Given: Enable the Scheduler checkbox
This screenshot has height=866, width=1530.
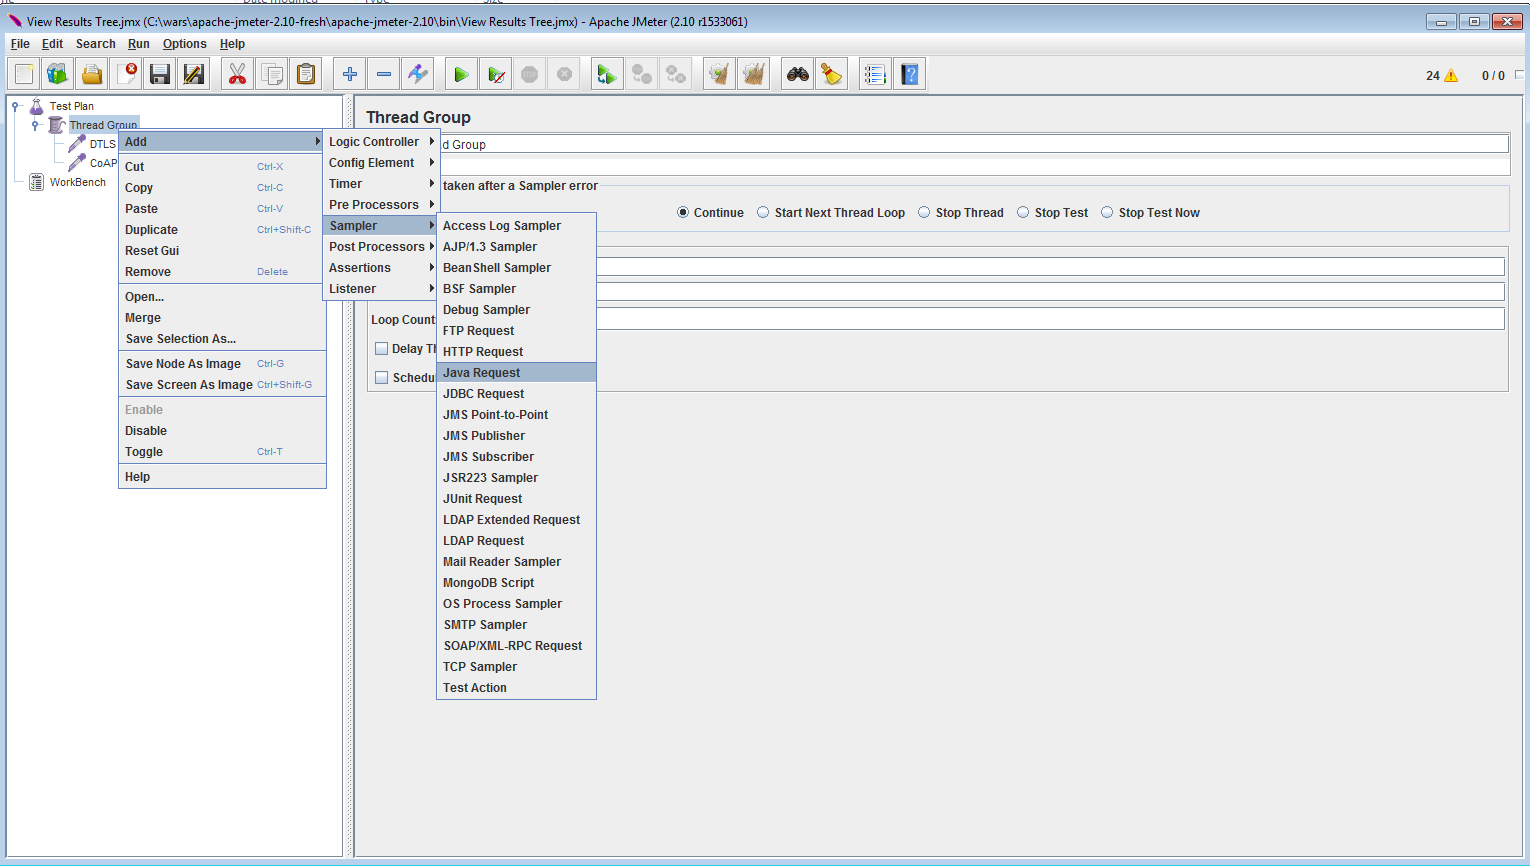Looking at the screenshot, I should point(381,378).
